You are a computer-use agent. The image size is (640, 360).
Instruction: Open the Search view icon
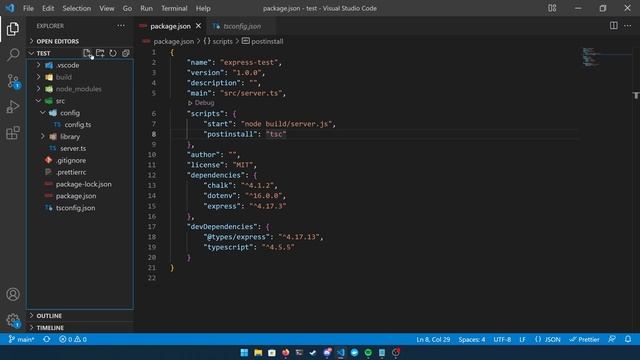coord(13,55)
